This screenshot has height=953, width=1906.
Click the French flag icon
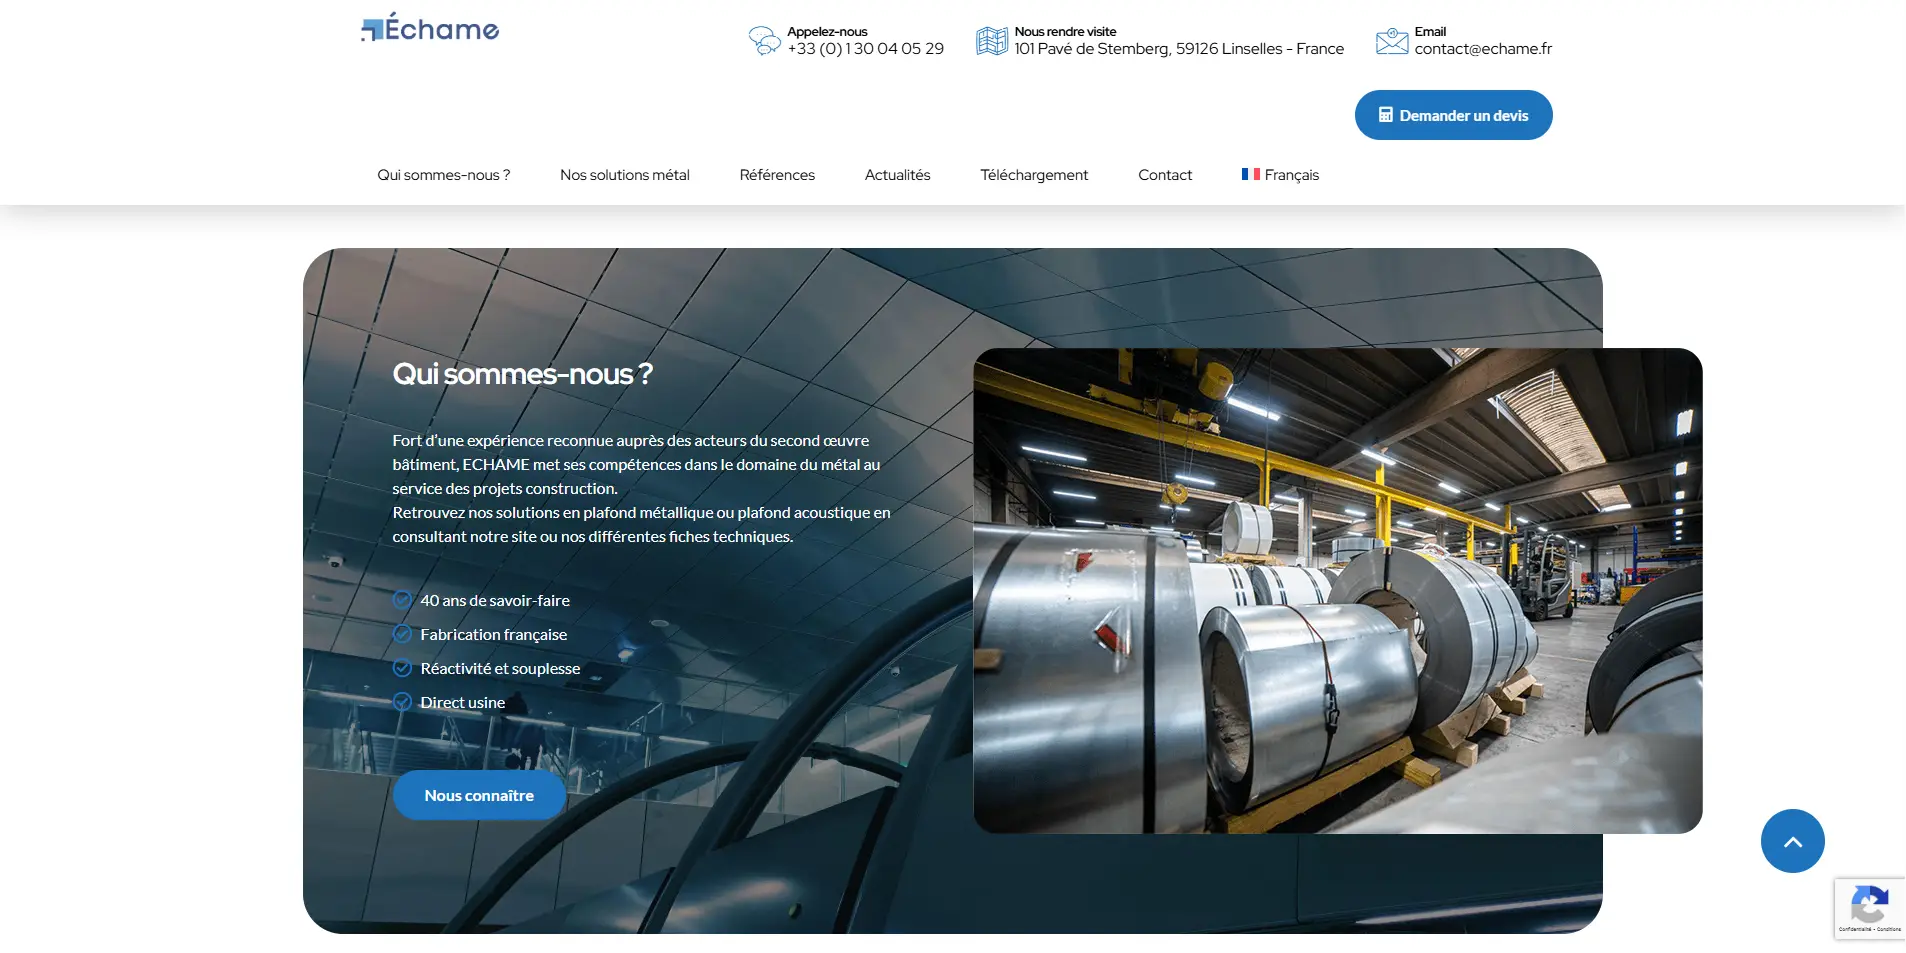(x=1250, y=174)
